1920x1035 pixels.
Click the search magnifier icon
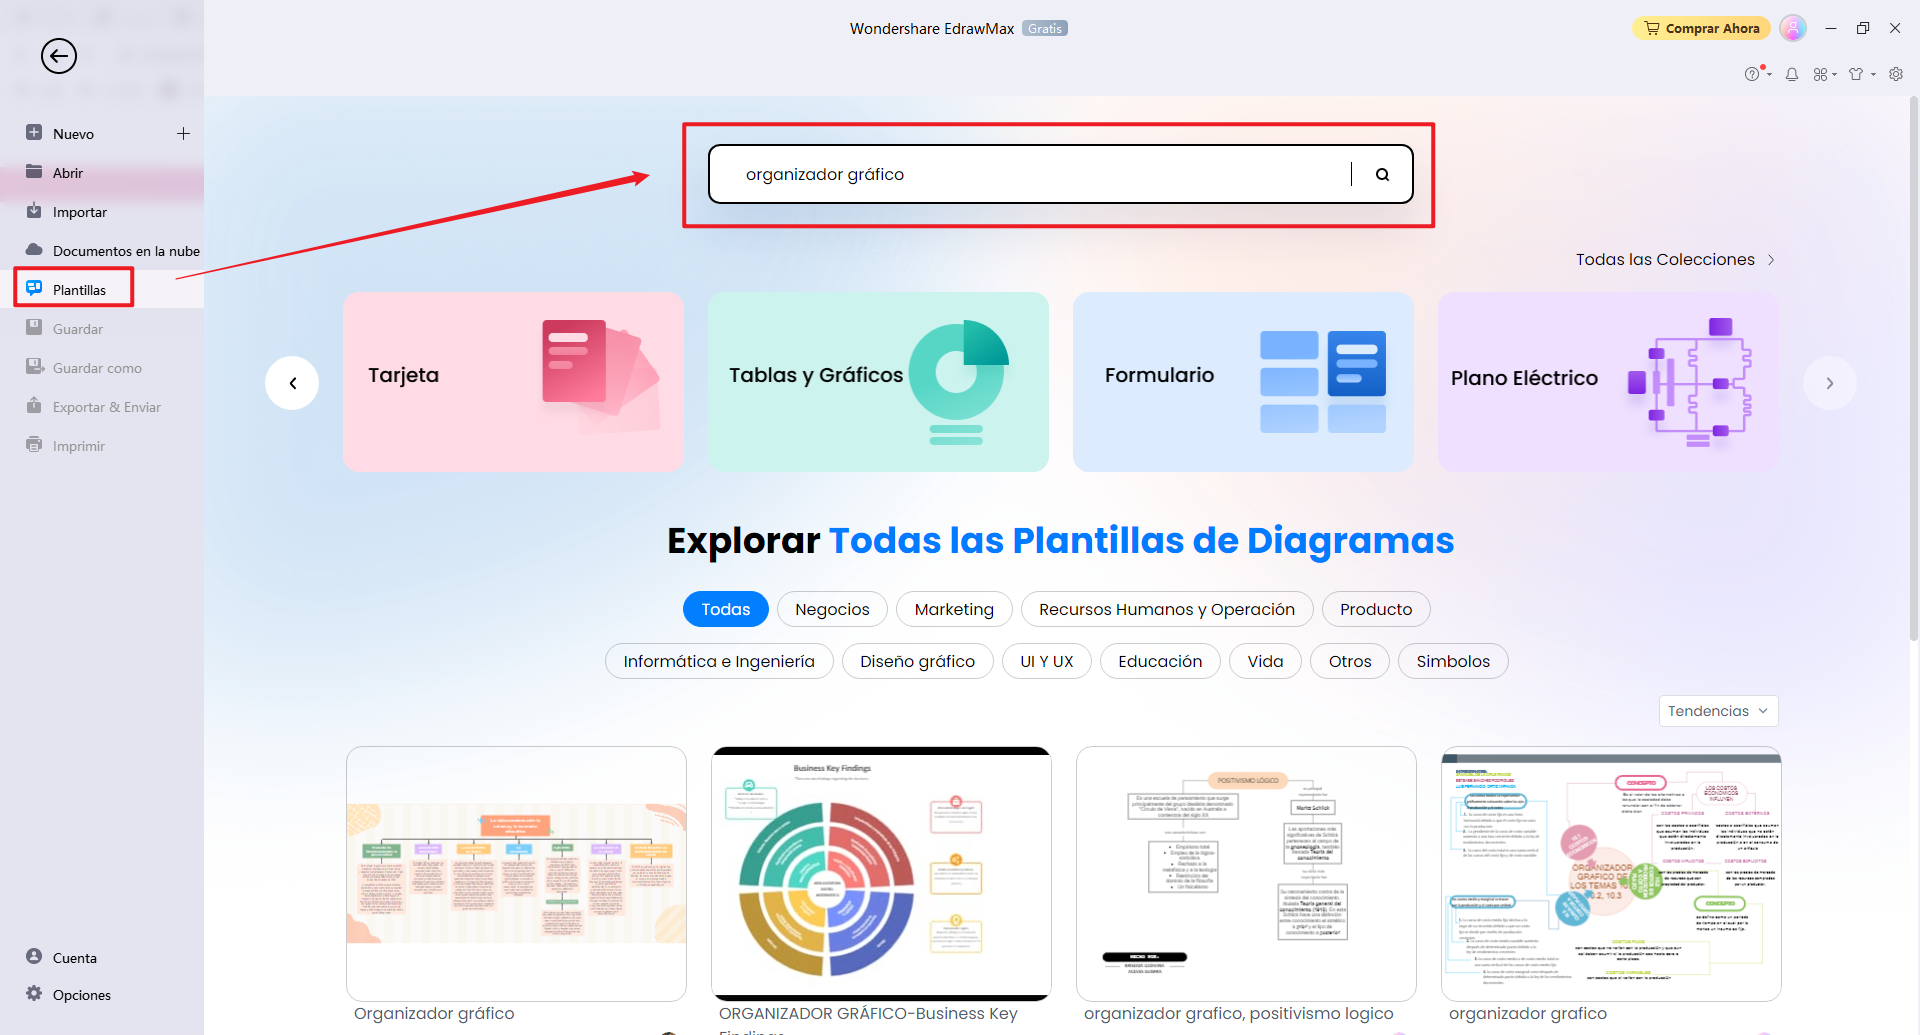coord(1382,173)
